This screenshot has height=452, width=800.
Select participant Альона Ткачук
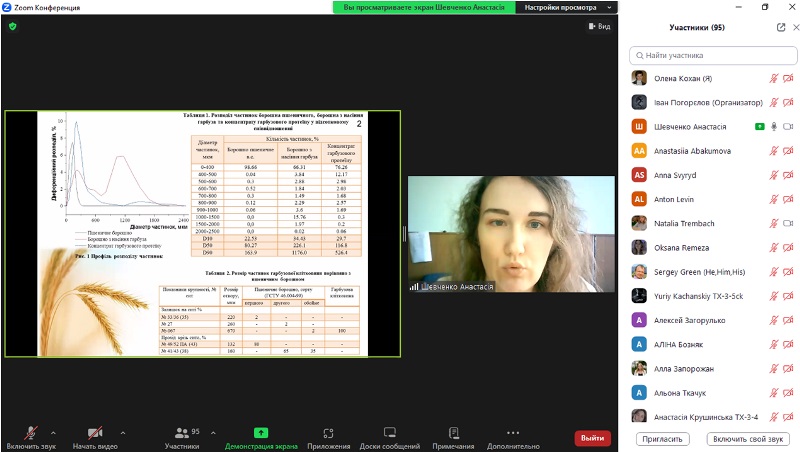click(x=713, y=393)
